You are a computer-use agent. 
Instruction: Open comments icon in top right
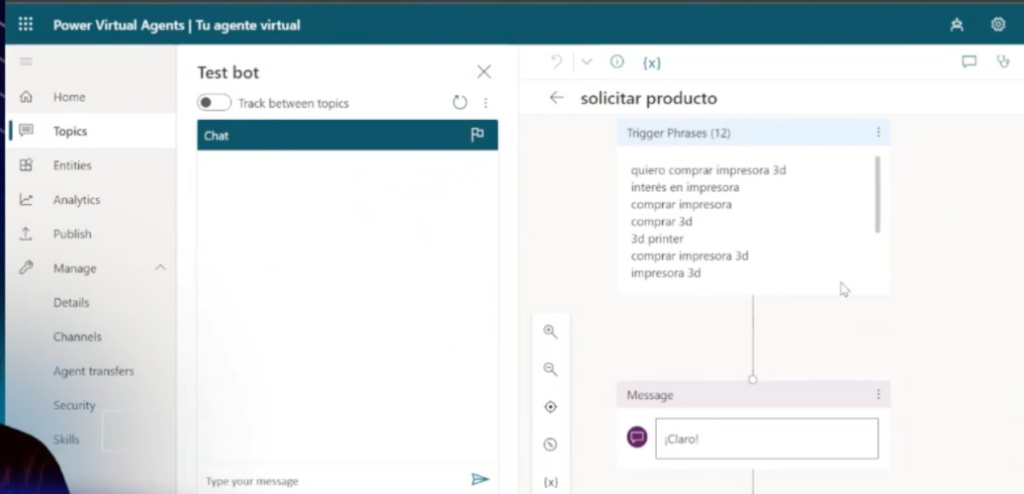tap(969, 61)
